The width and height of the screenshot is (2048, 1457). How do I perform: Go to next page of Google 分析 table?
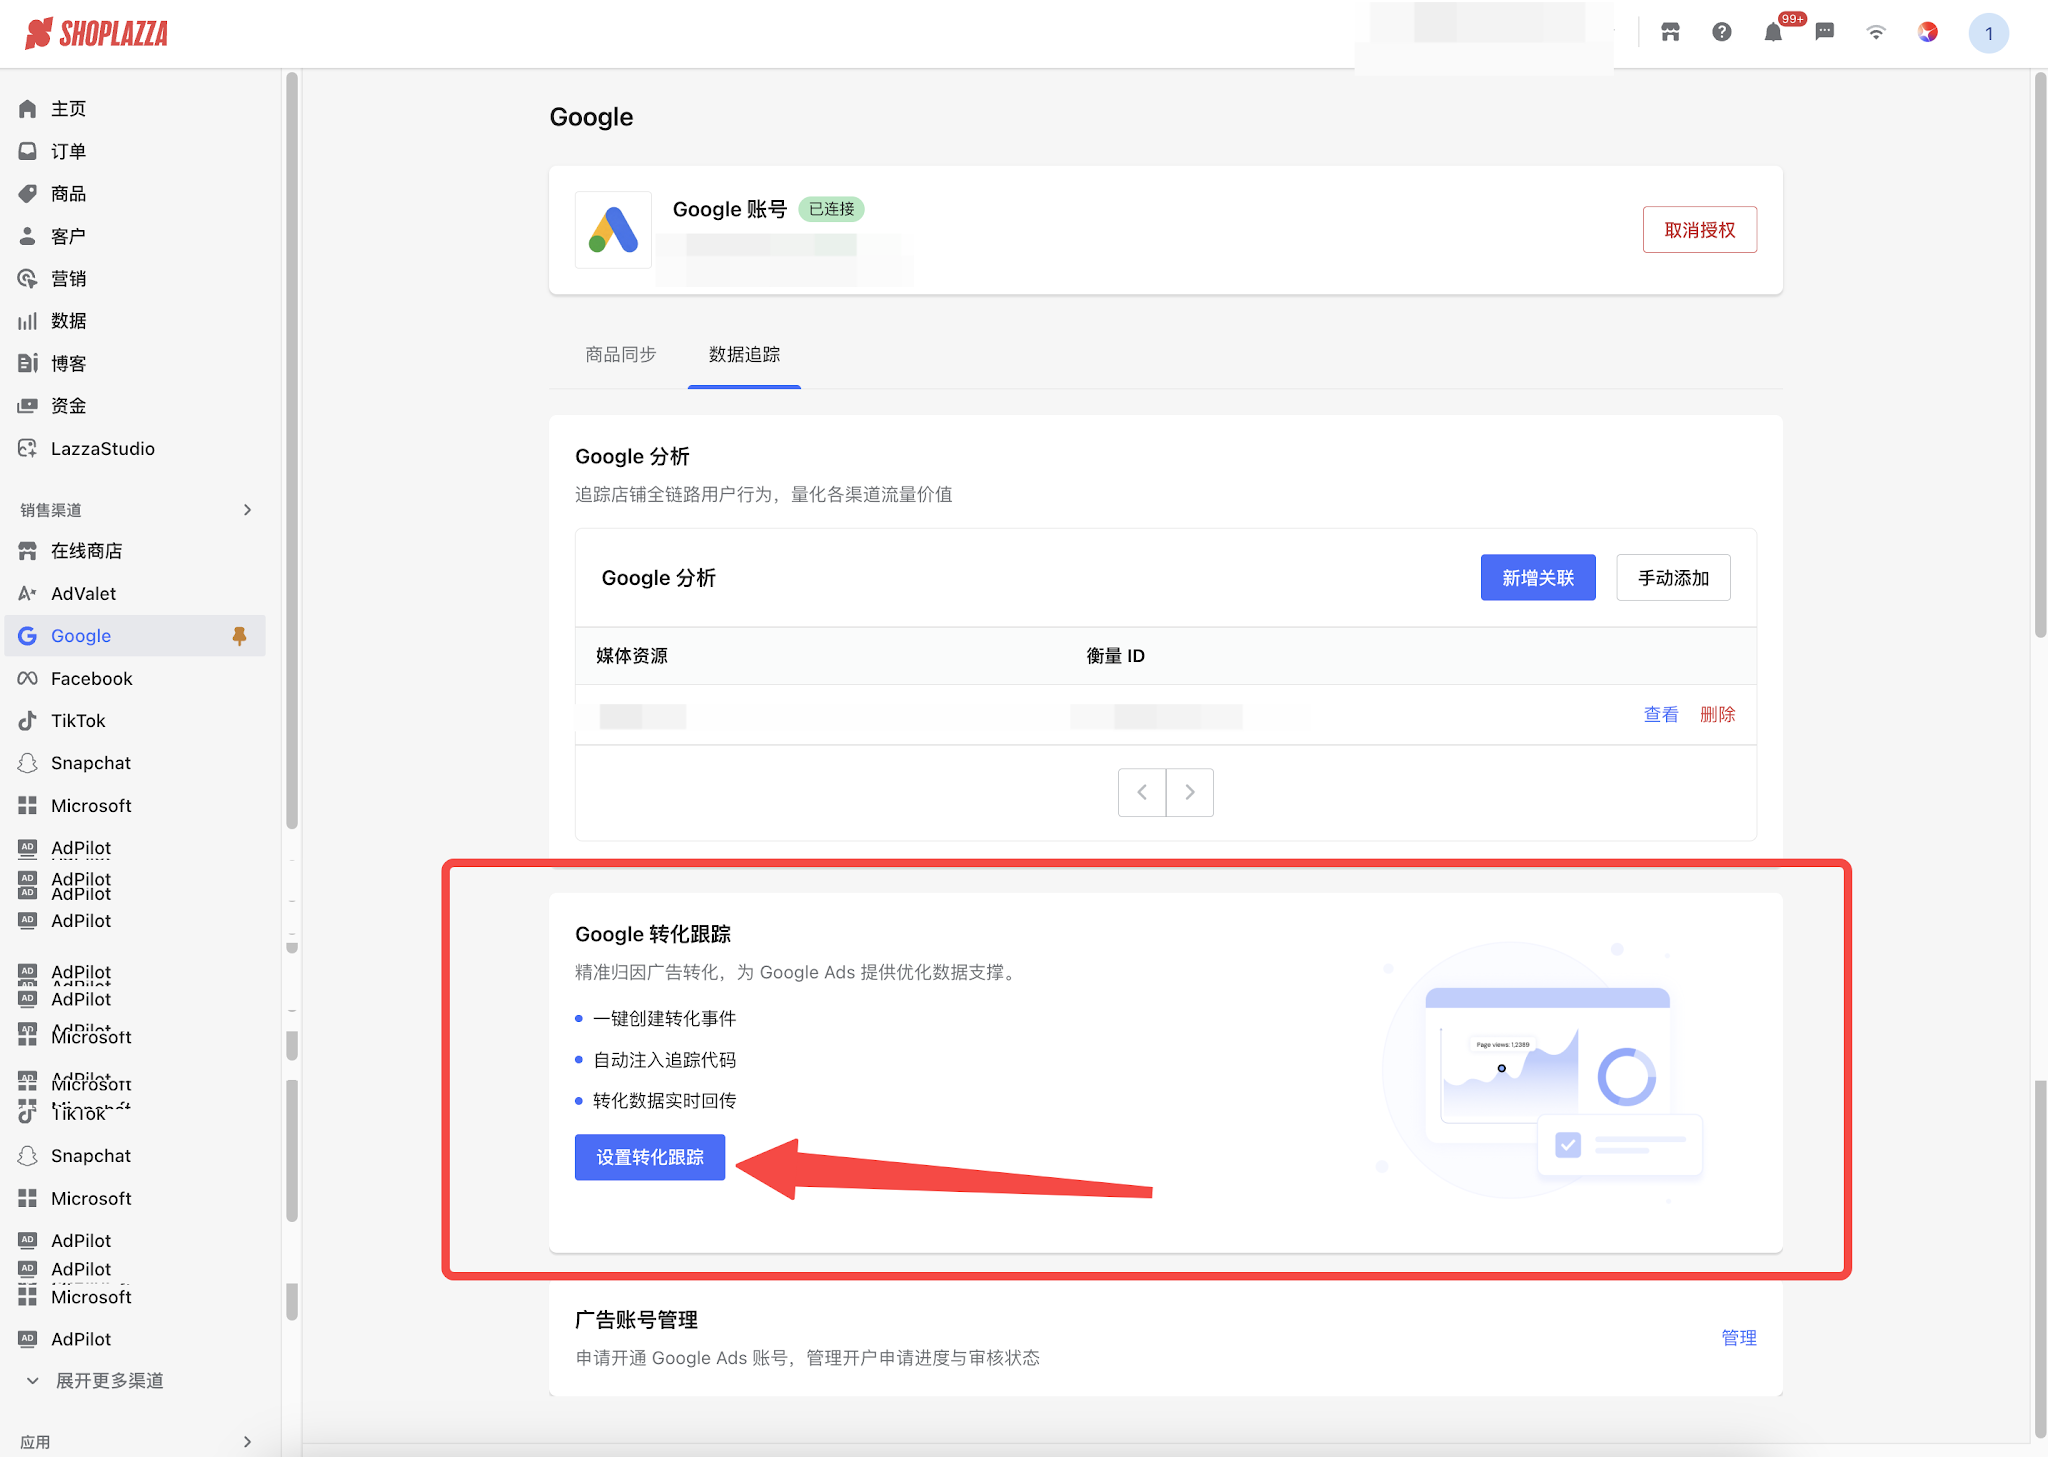[1190, 792]
